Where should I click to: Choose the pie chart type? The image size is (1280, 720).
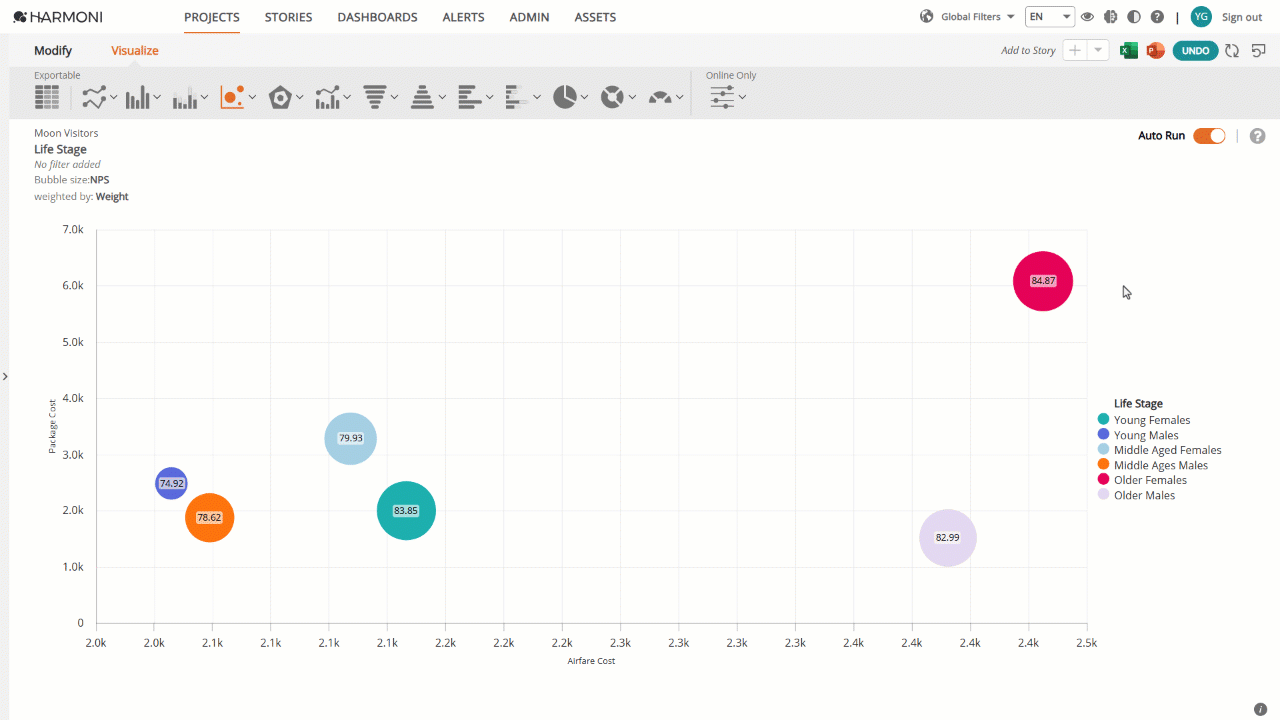pyautogui.click(x=565, y=97)
